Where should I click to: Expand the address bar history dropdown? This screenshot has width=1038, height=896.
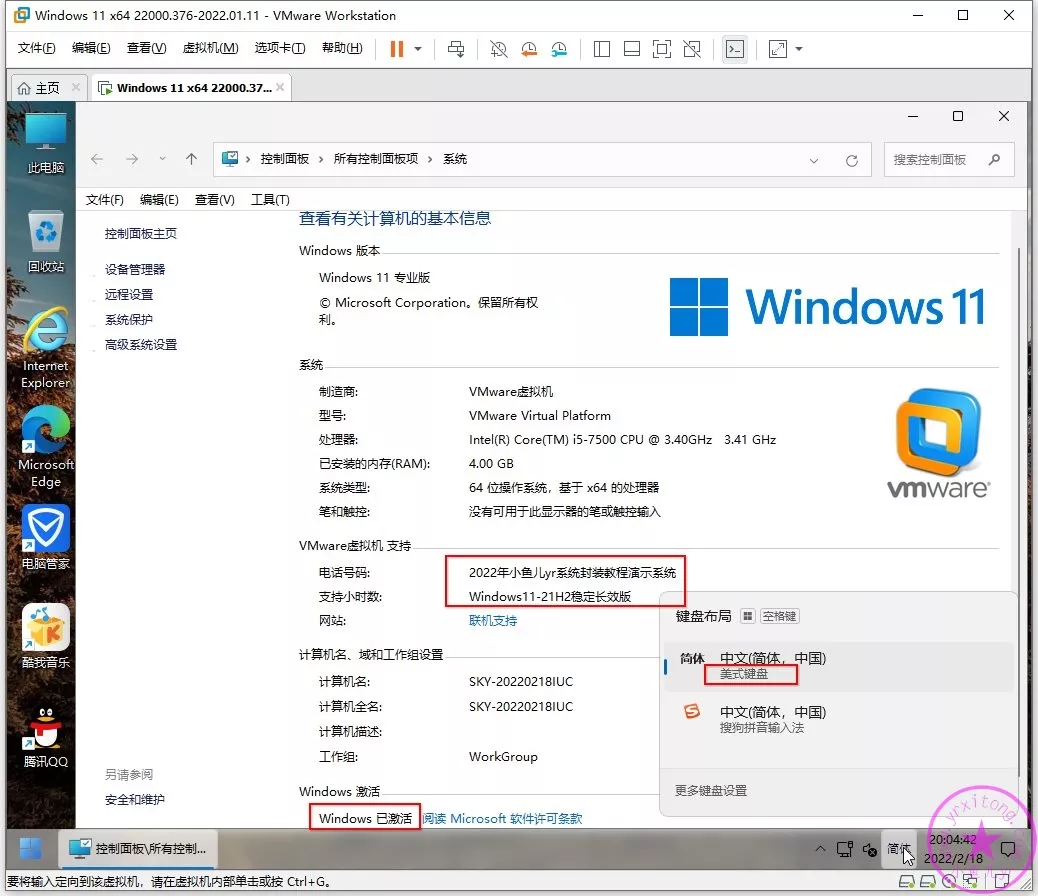814,160
